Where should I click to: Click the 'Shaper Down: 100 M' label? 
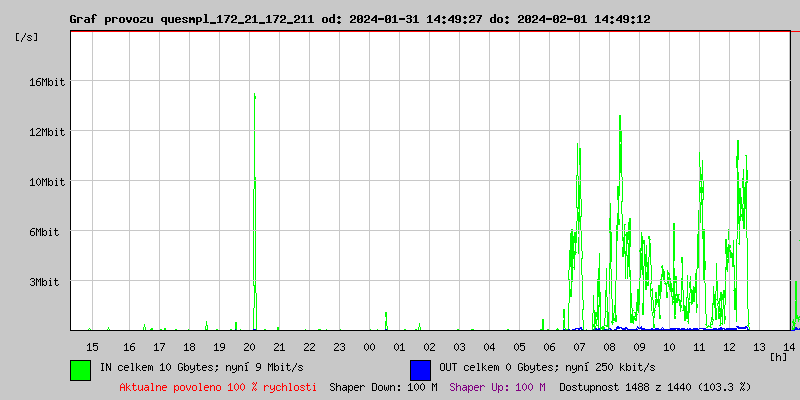coord(383,387)
